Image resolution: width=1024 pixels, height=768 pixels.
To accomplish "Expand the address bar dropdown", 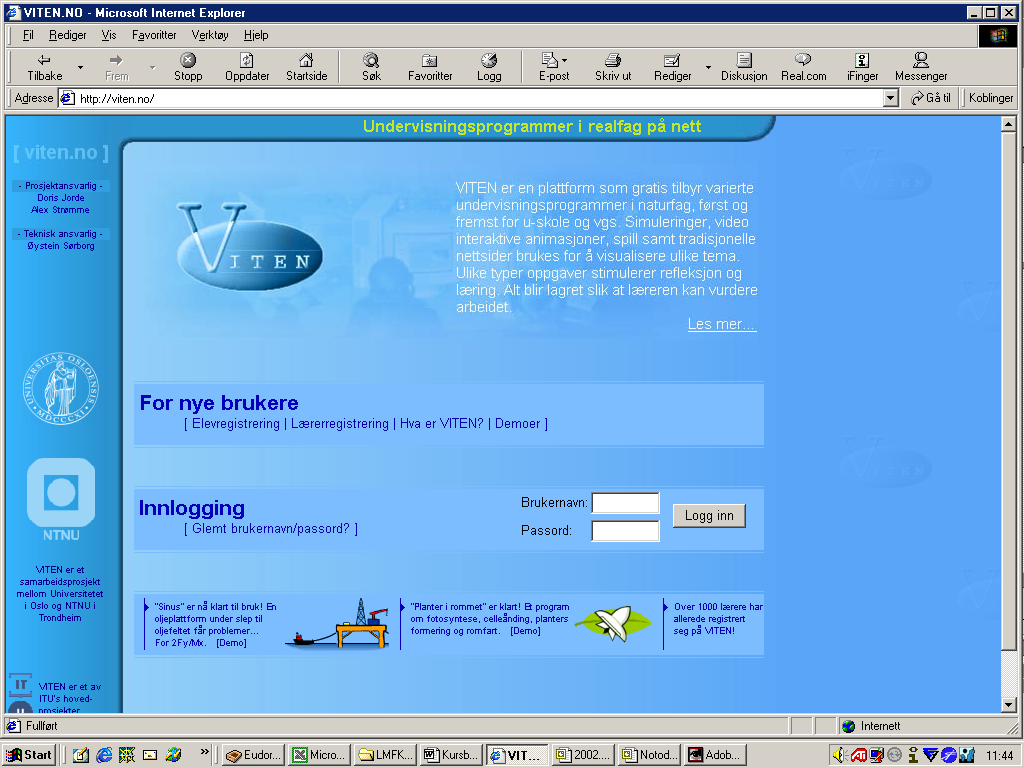I will [x=891, y=98].
